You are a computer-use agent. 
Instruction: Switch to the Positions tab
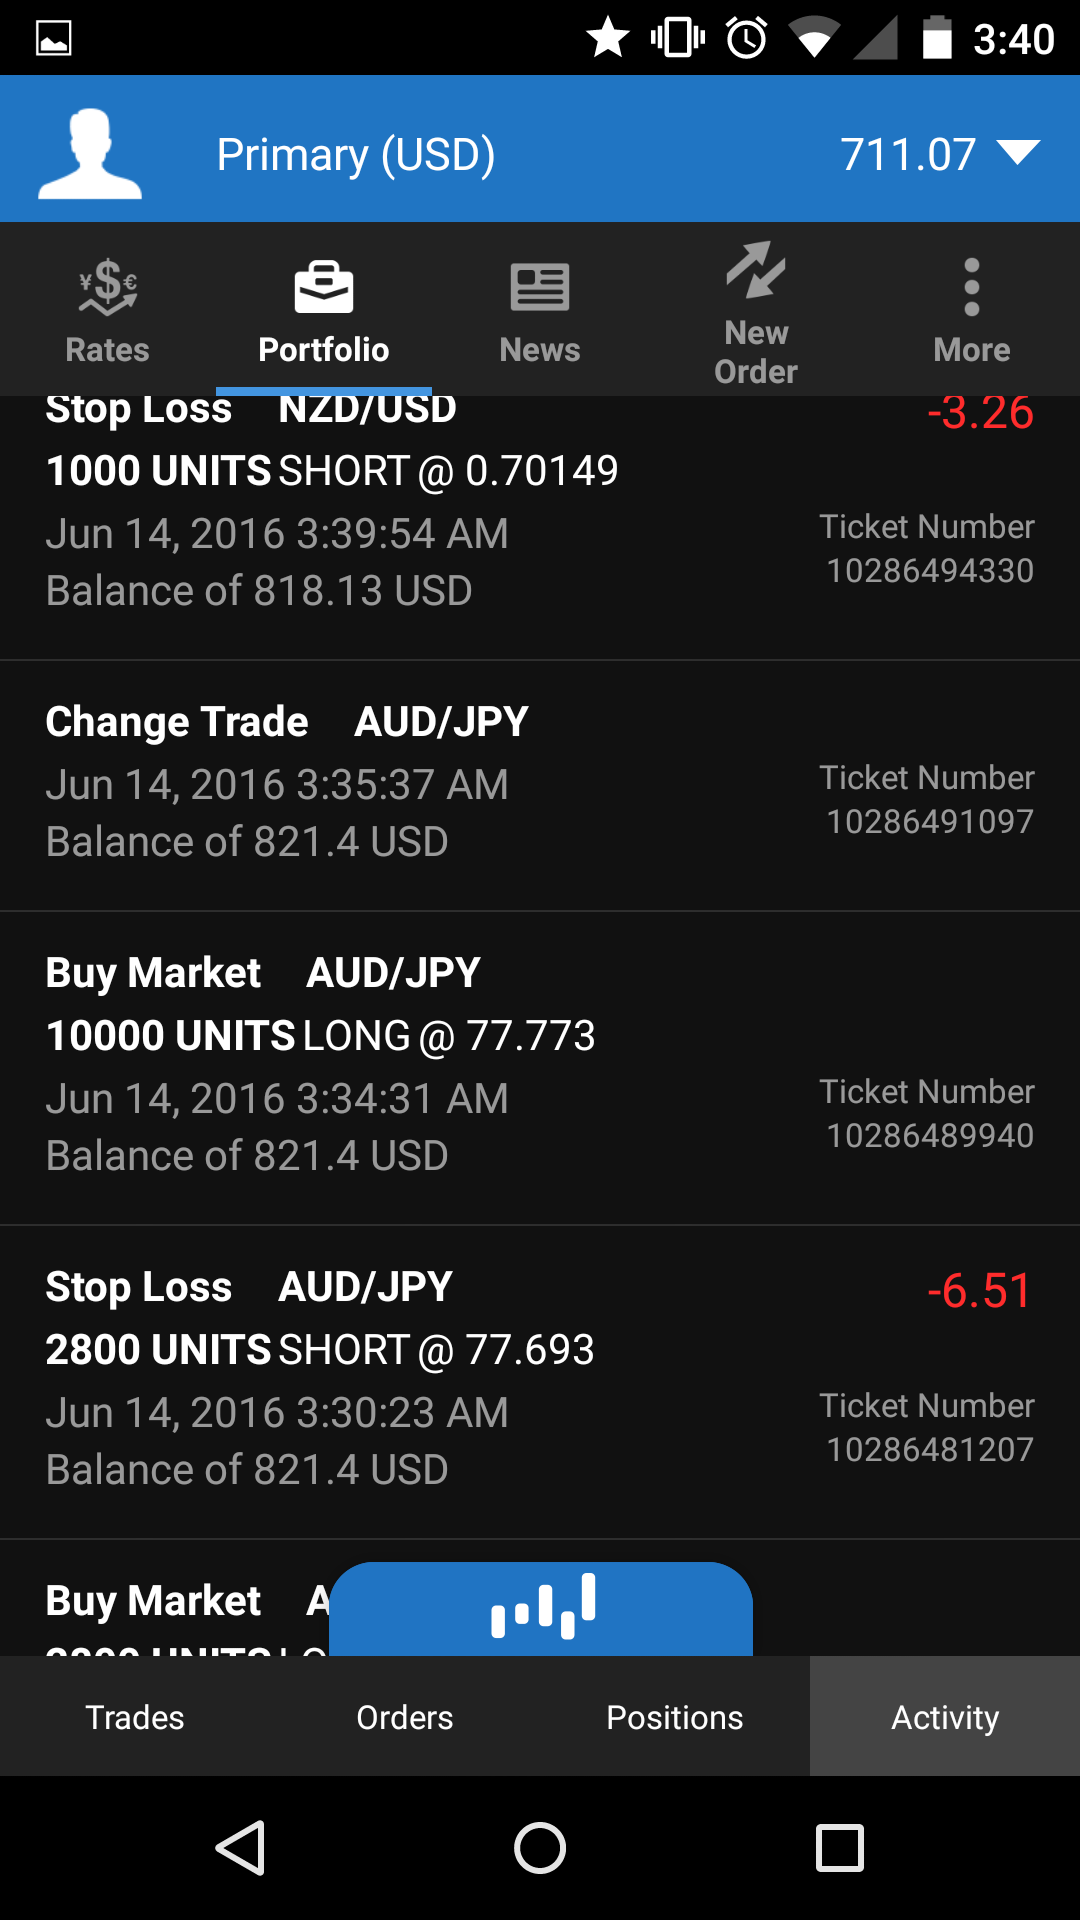675,1717
